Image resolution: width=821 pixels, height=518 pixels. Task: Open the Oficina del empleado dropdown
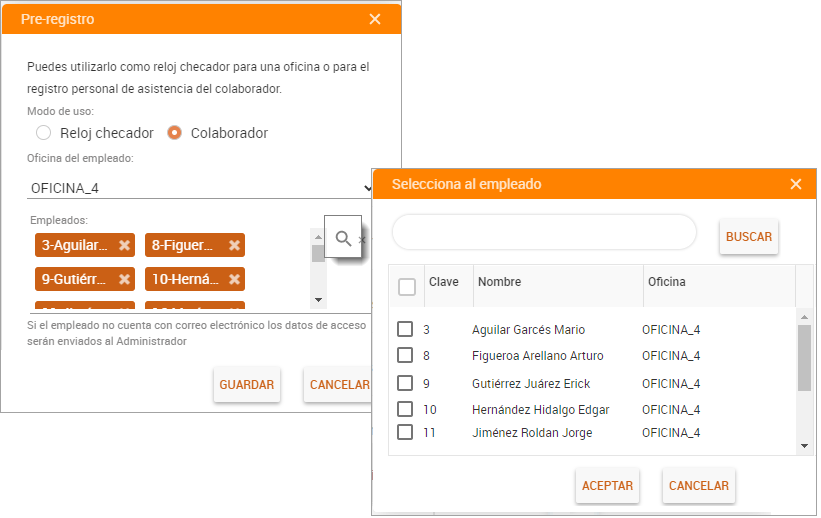click(200, 188)
